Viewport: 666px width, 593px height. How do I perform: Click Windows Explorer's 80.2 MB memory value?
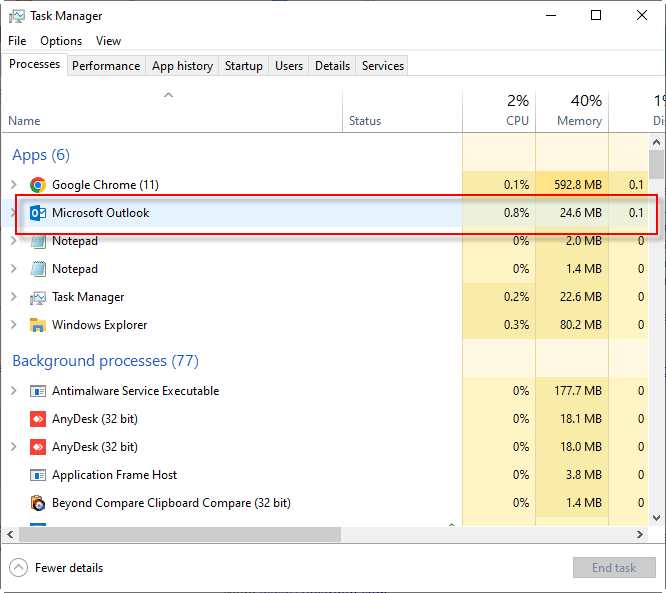[581, 325]
